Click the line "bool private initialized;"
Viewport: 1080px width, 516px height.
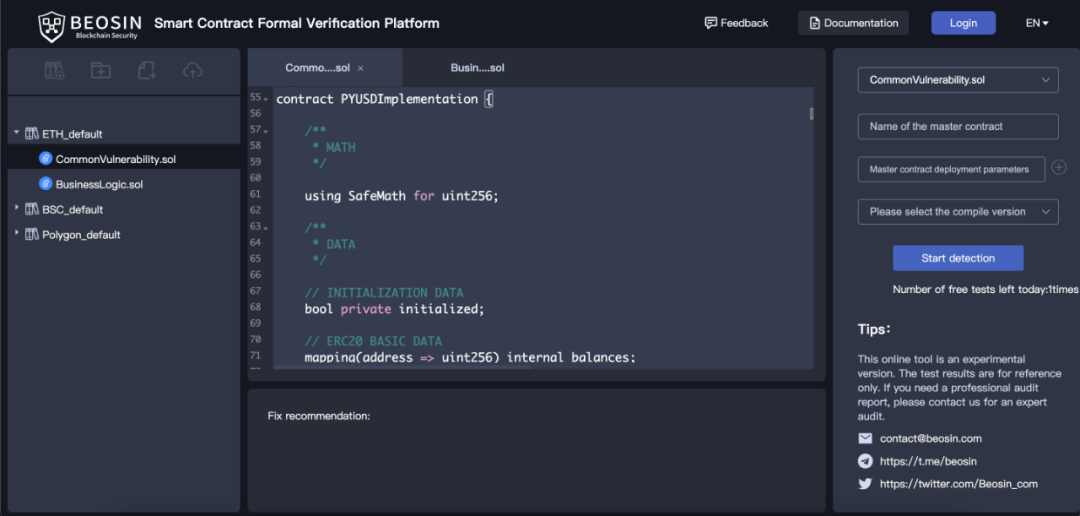[395, 309]
